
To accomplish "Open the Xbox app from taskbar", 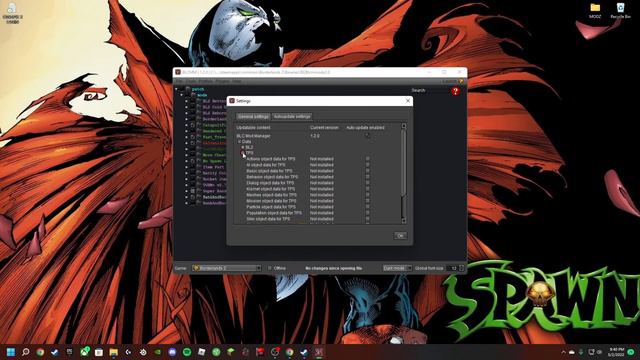I will click(84, 352).
